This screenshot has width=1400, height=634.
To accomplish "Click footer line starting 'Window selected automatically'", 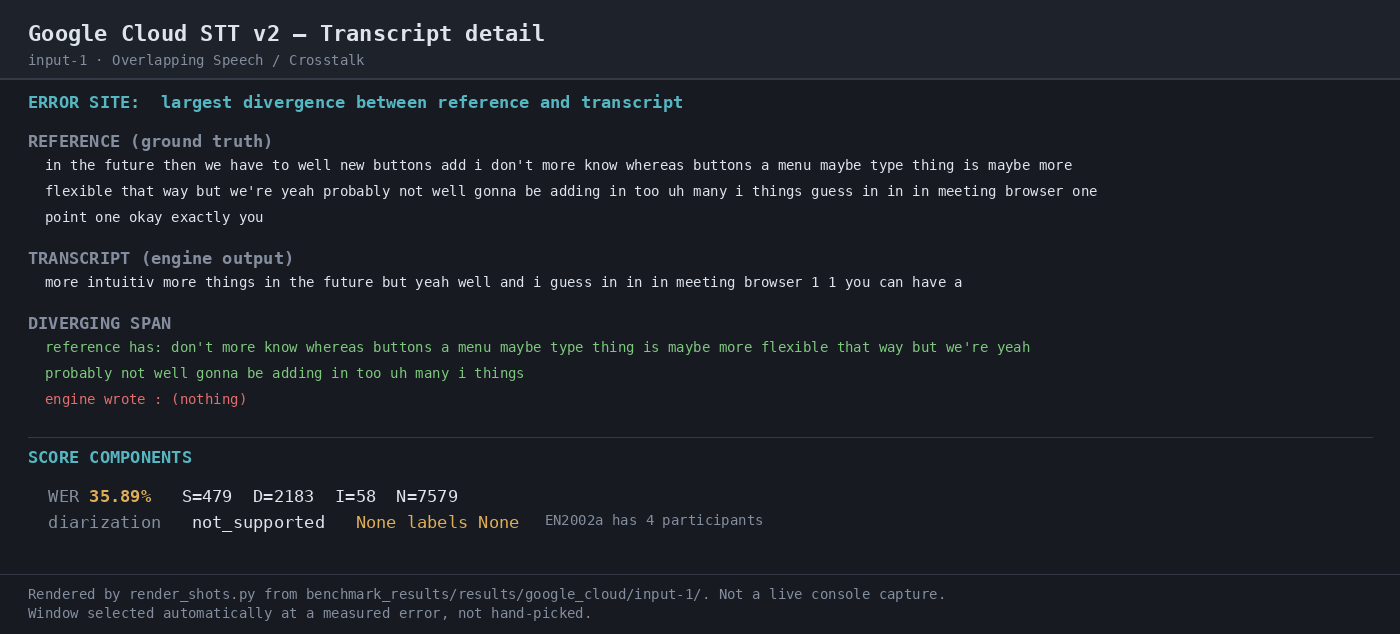I will pos(310,614).
